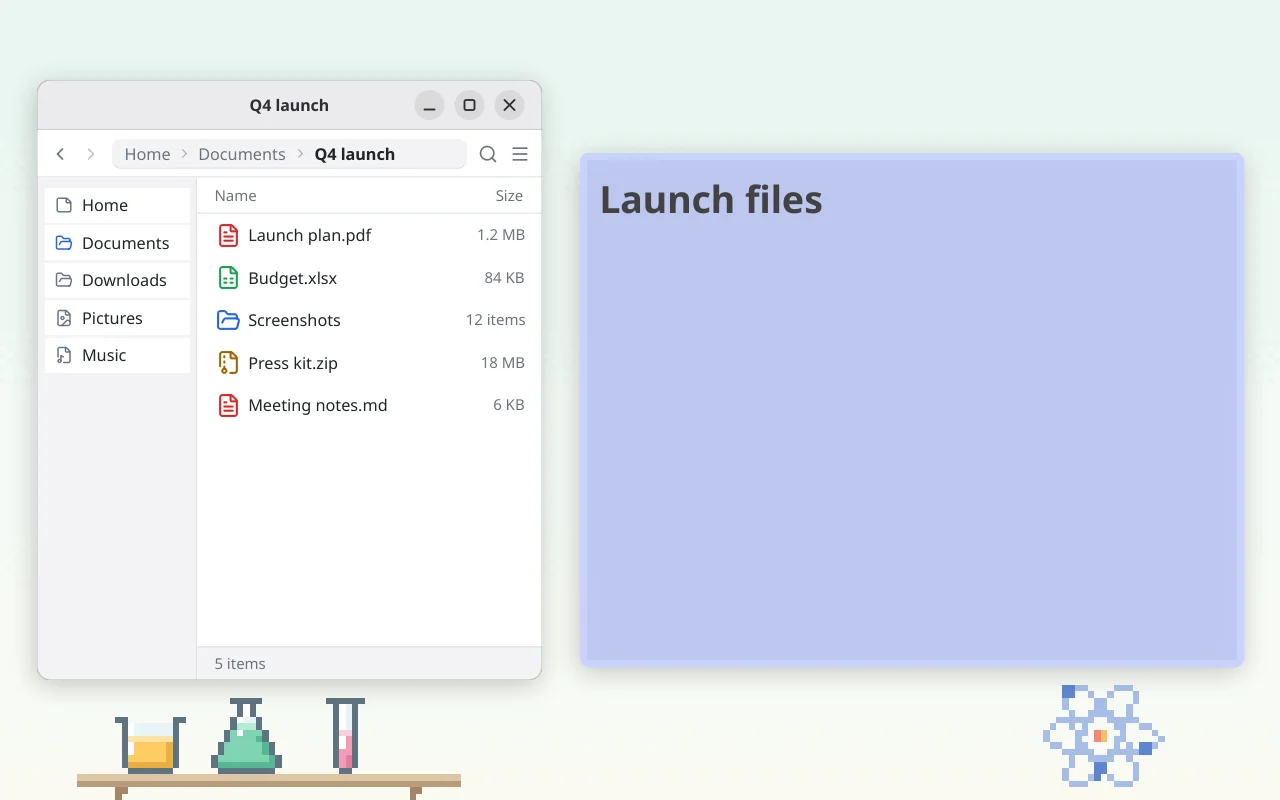1280x800 pixels.
Task: Click the Home sidebar icon
Action: [64, 205]
